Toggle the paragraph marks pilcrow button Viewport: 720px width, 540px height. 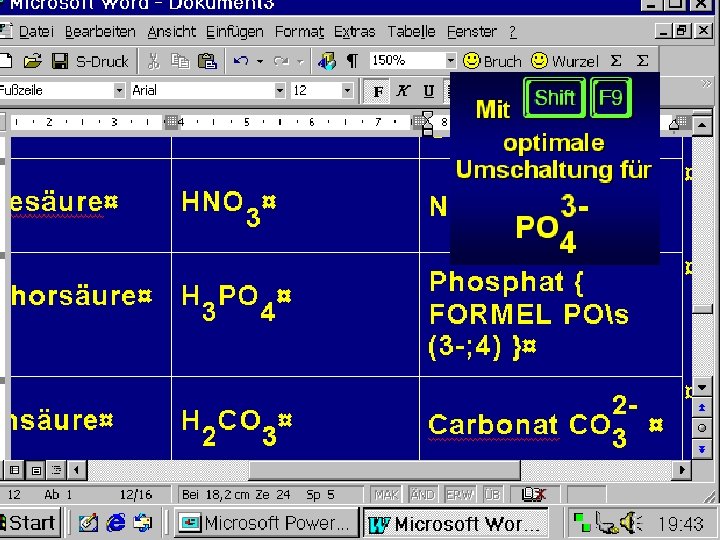pyautogui.click(x=352, y=61)
